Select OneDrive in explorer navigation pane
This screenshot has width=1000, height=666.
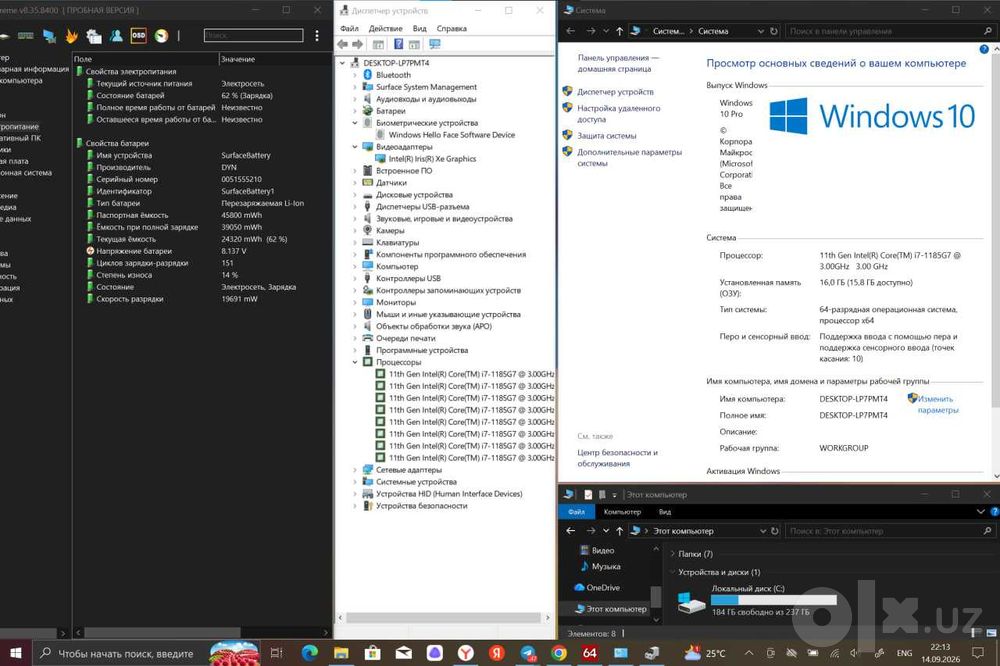(603, 588)
